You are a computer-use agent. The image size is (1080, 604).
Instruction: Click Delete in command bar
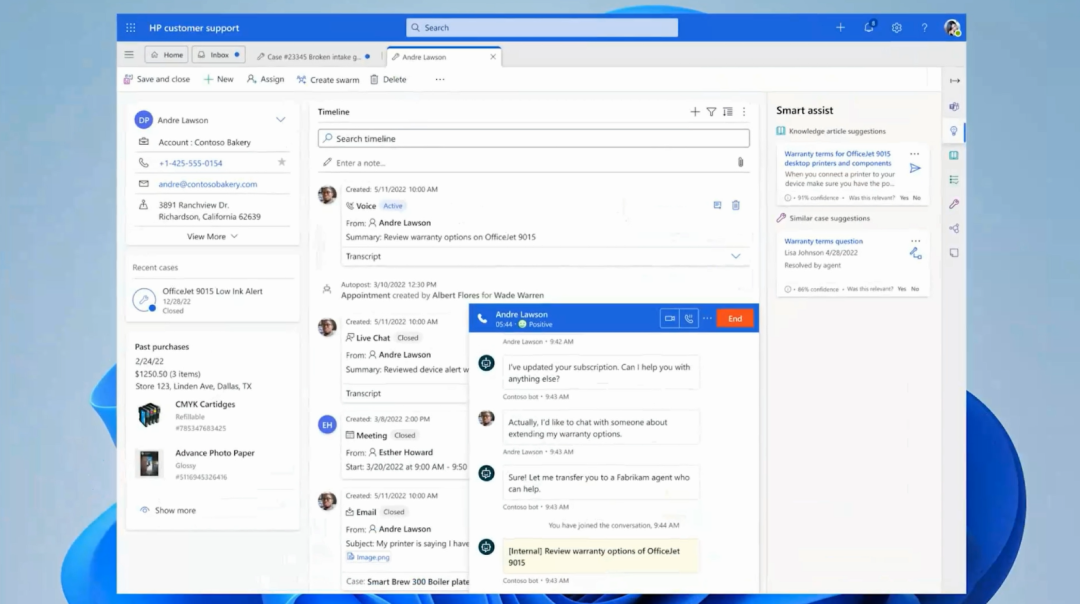coord(388,79)
